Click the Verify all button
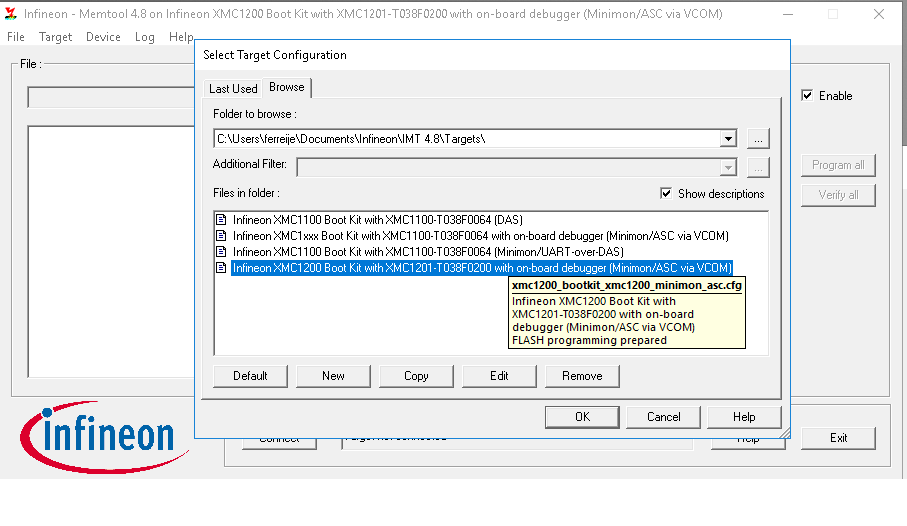Image resolution: width=907 pixels, height=526 pixels. pos(838,195)
